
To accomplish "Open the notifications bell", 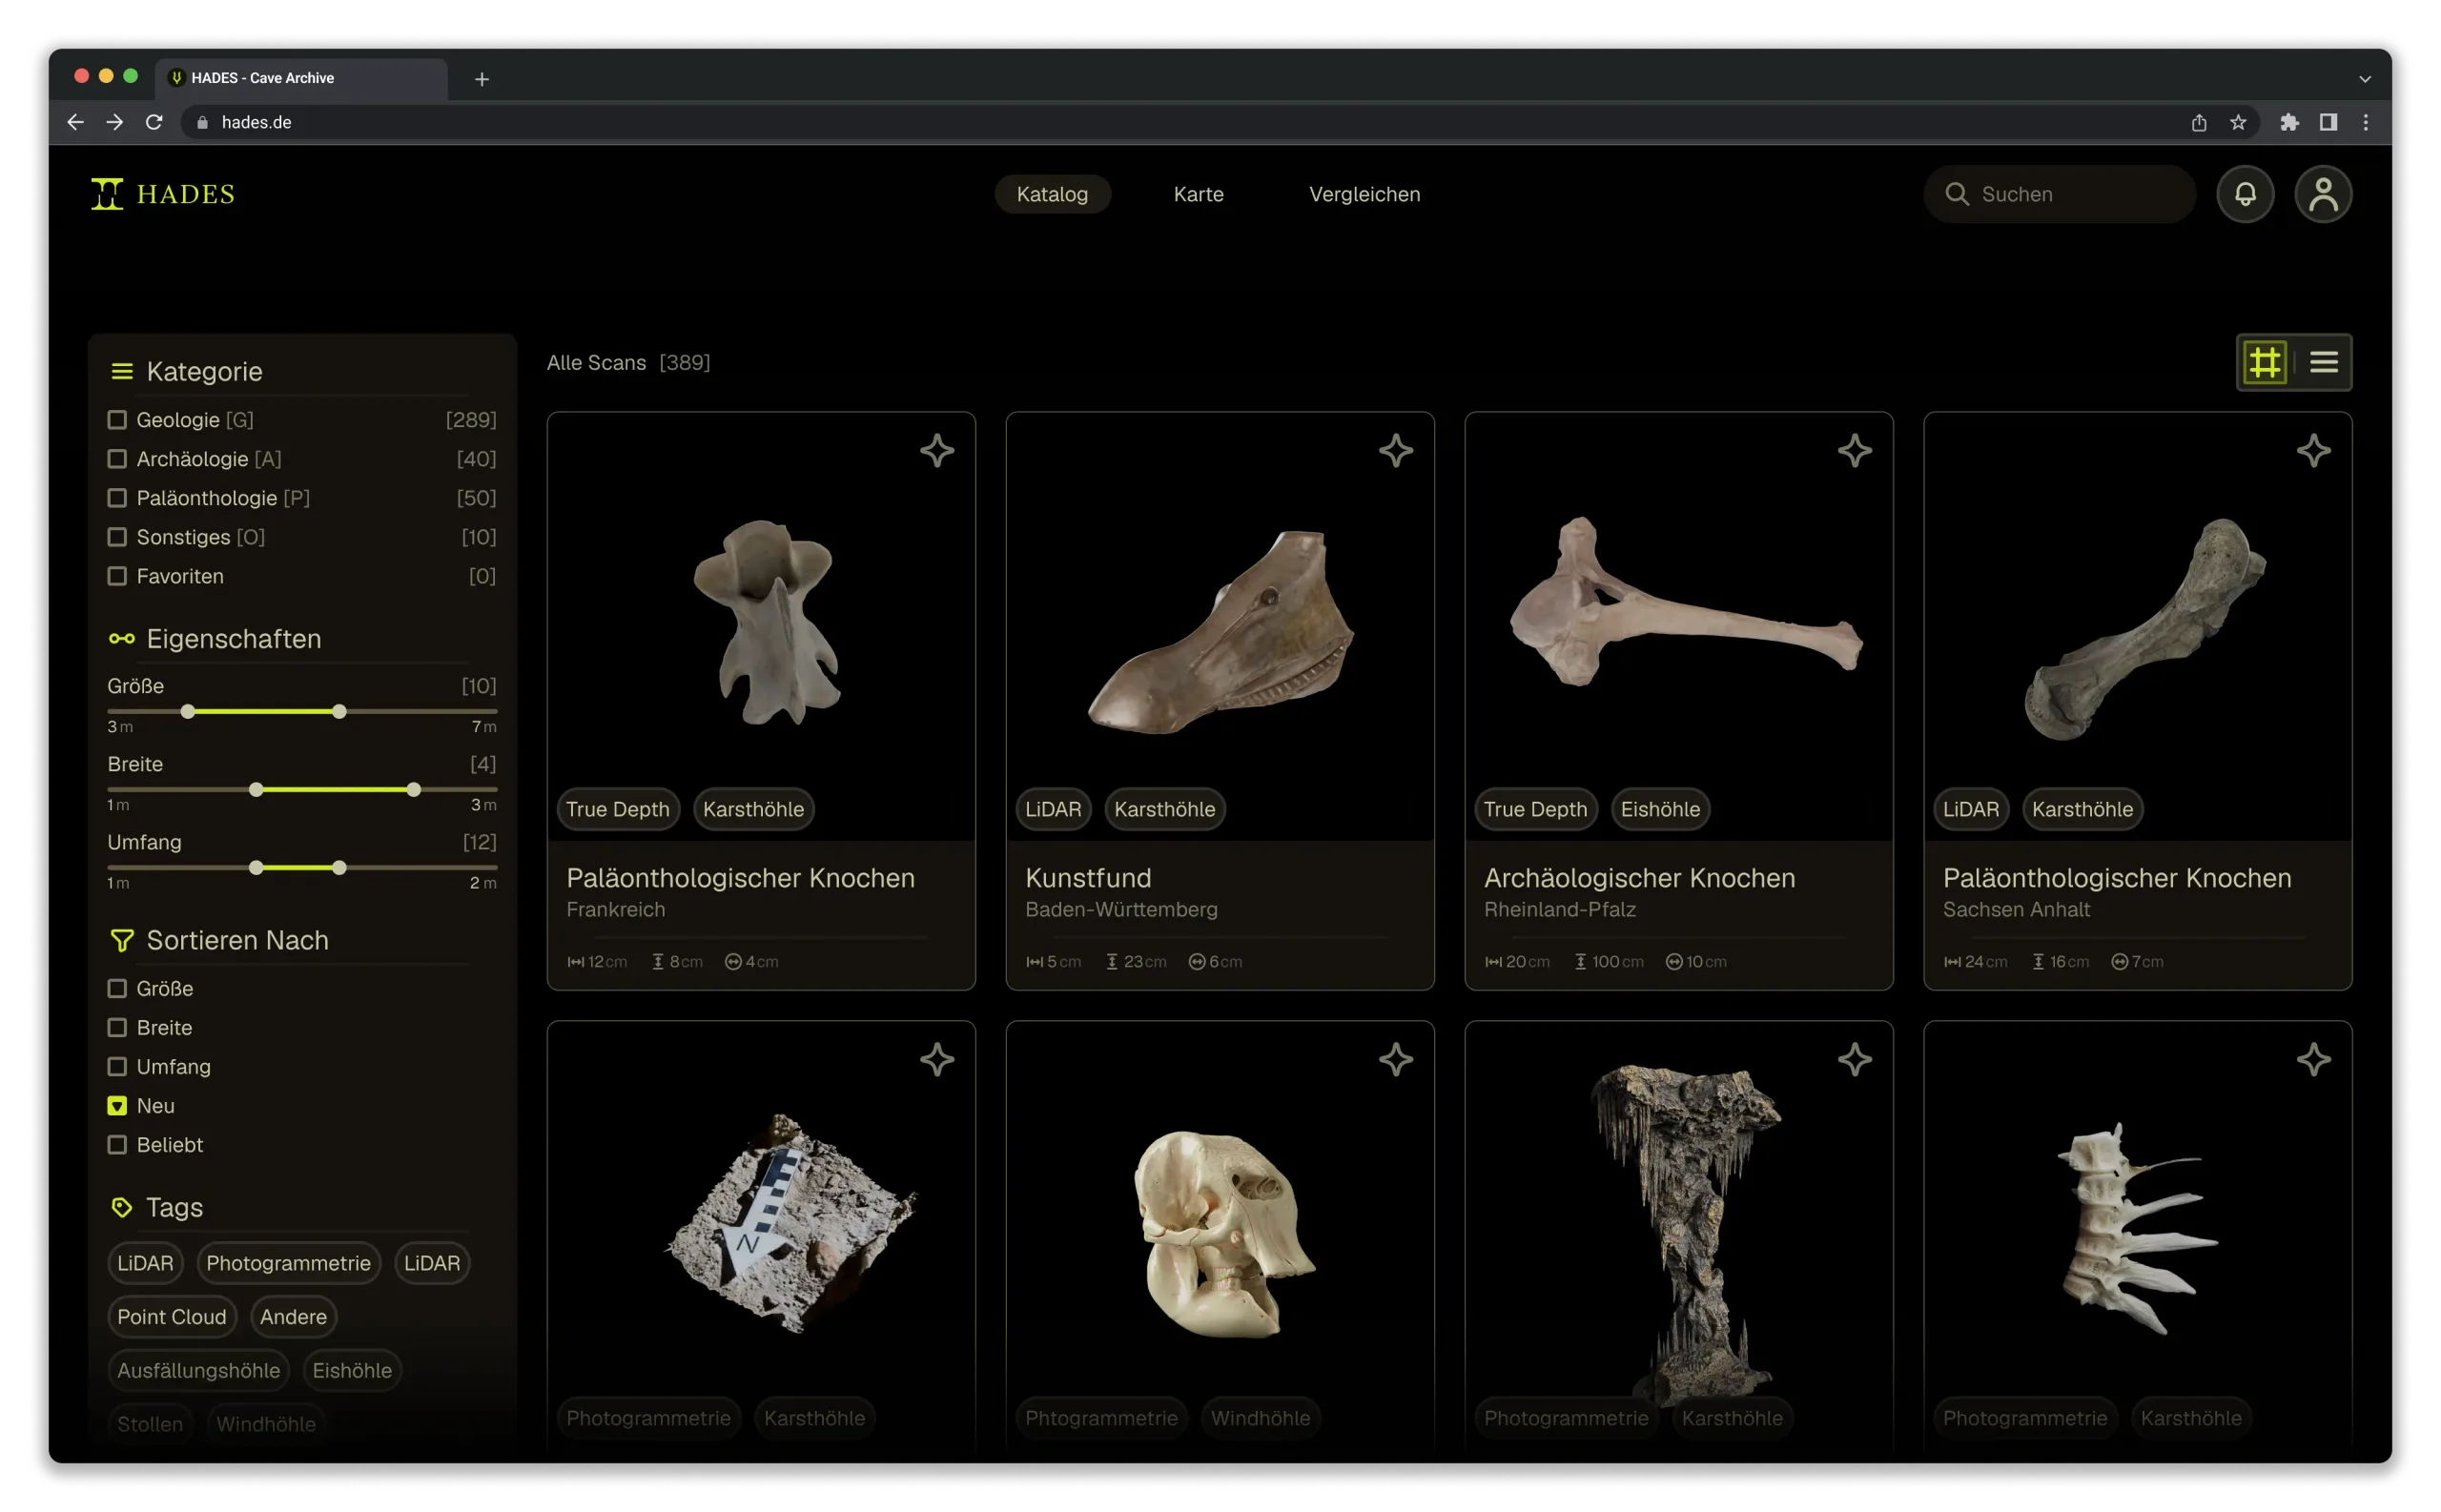I will pyautogui.click(x=2245, y=194).
